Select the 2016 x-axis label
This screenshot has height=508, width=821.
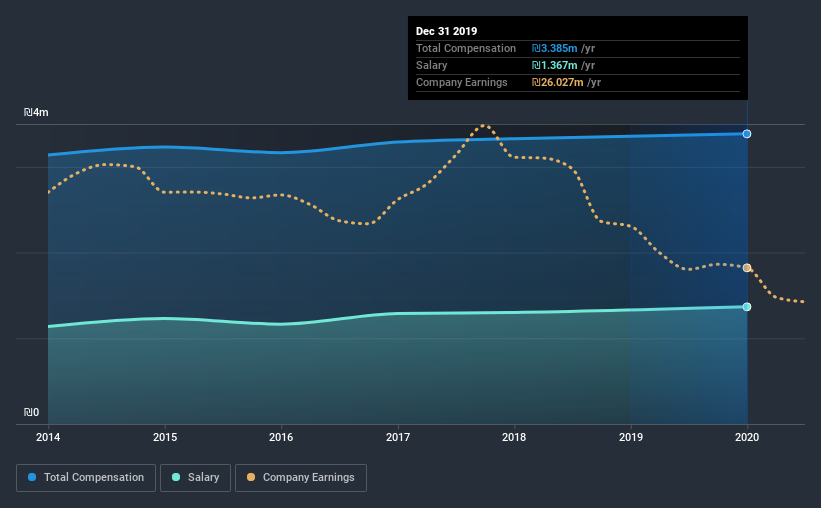281,437
